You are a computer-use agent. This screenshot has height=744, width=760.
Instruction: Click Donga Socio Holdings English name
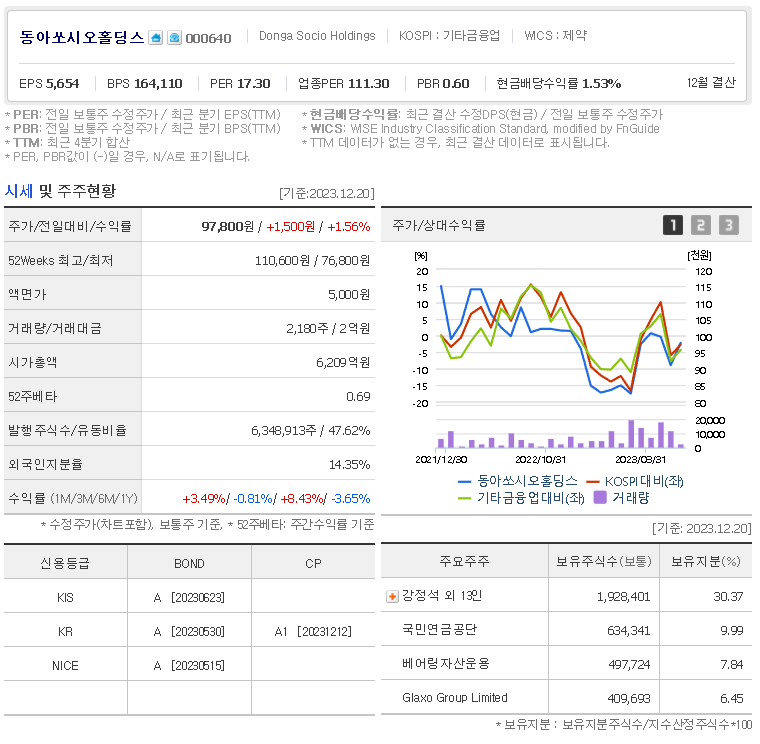317,36
